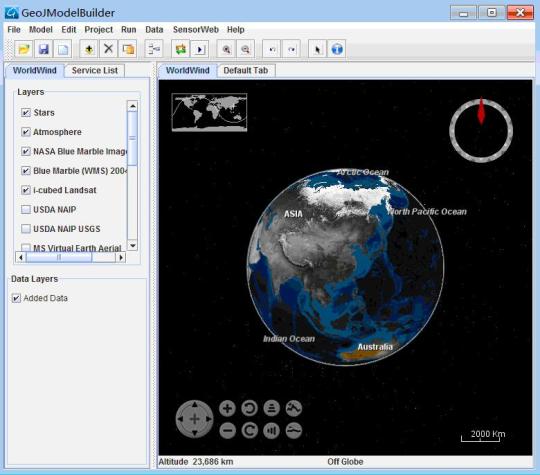540x475 pixels.
Task: Disable the i-cubed Landsat layer
Action: pyautogui.click(x=26, y=190)
